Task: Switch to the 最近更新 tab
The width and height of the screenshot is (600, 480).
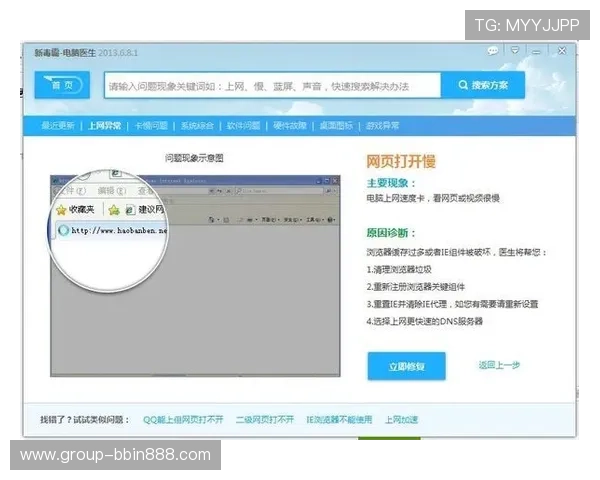Action: [x=58, y=126]
